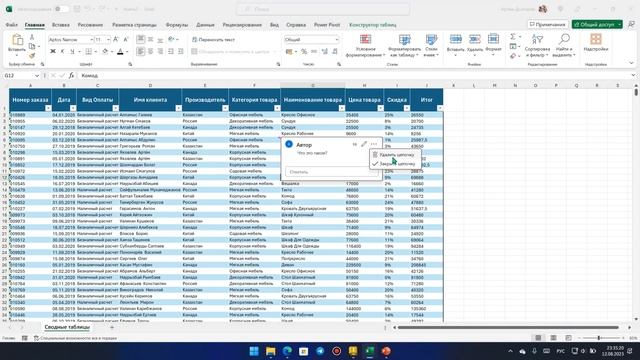Image resolution: width=640 pixels, height=360 pixels.
Task: Adjust the zoom slider in status bar
Action: [598, 338]
